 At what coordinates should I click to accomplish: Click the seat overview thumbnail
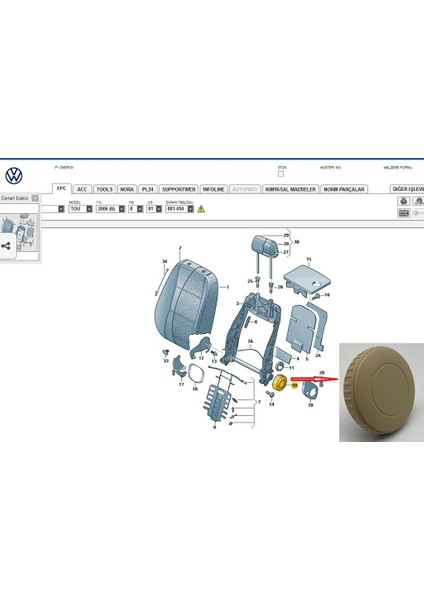coord(19,232)
